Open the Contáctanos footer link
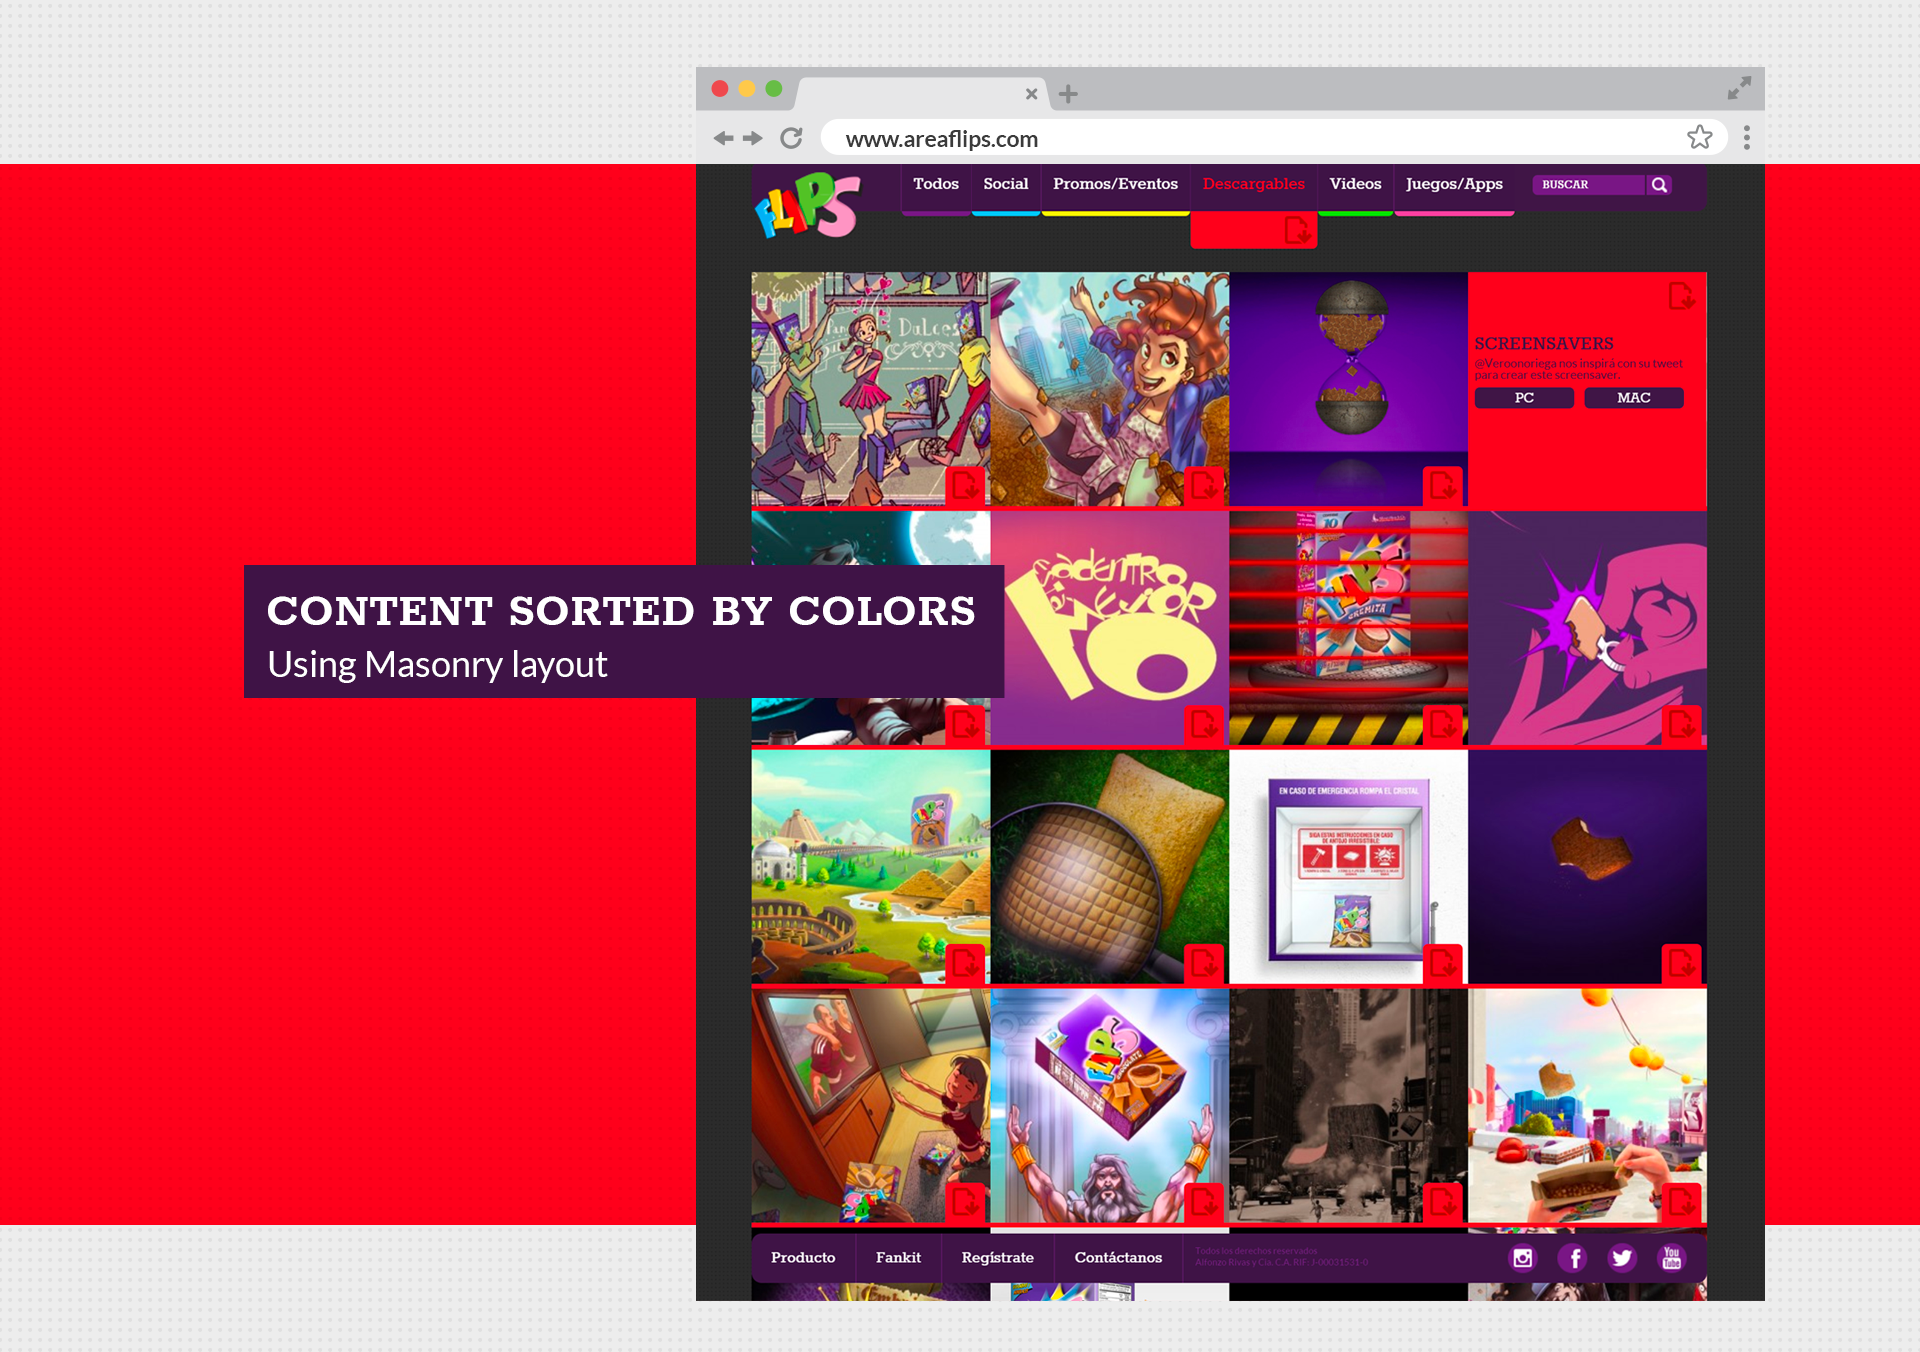 click(1118, 1258)
